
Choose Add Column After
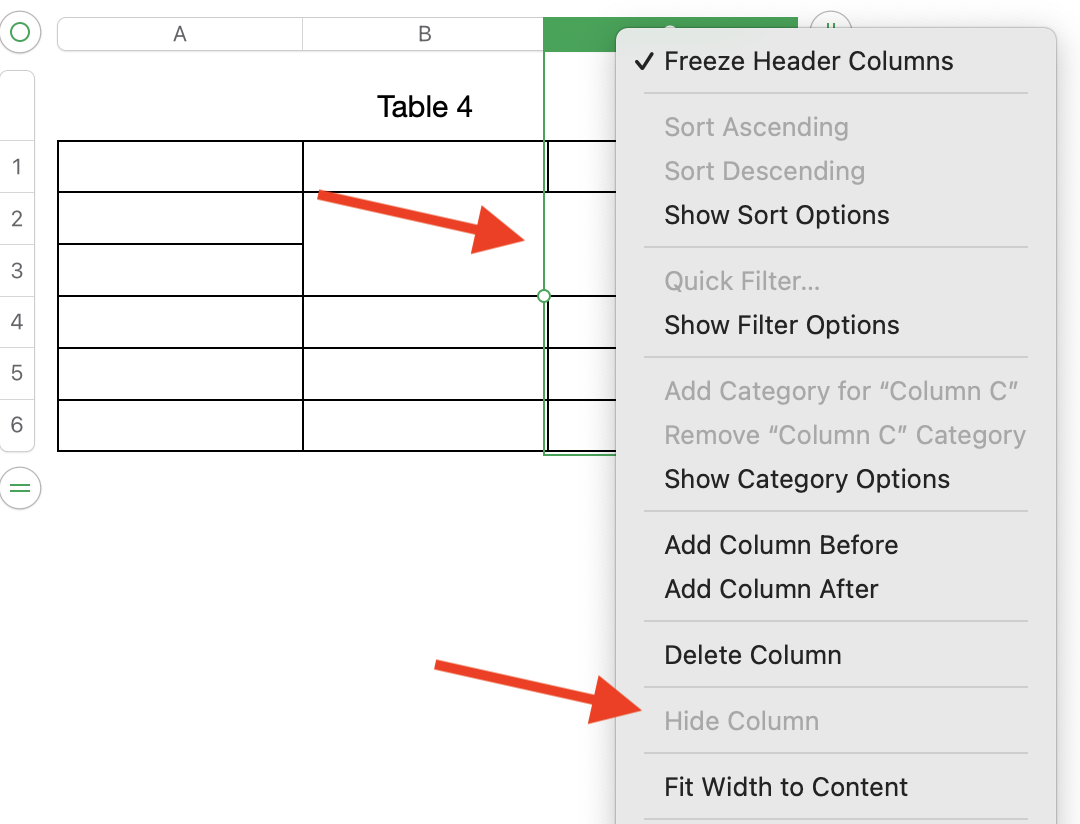coord(771,589)
